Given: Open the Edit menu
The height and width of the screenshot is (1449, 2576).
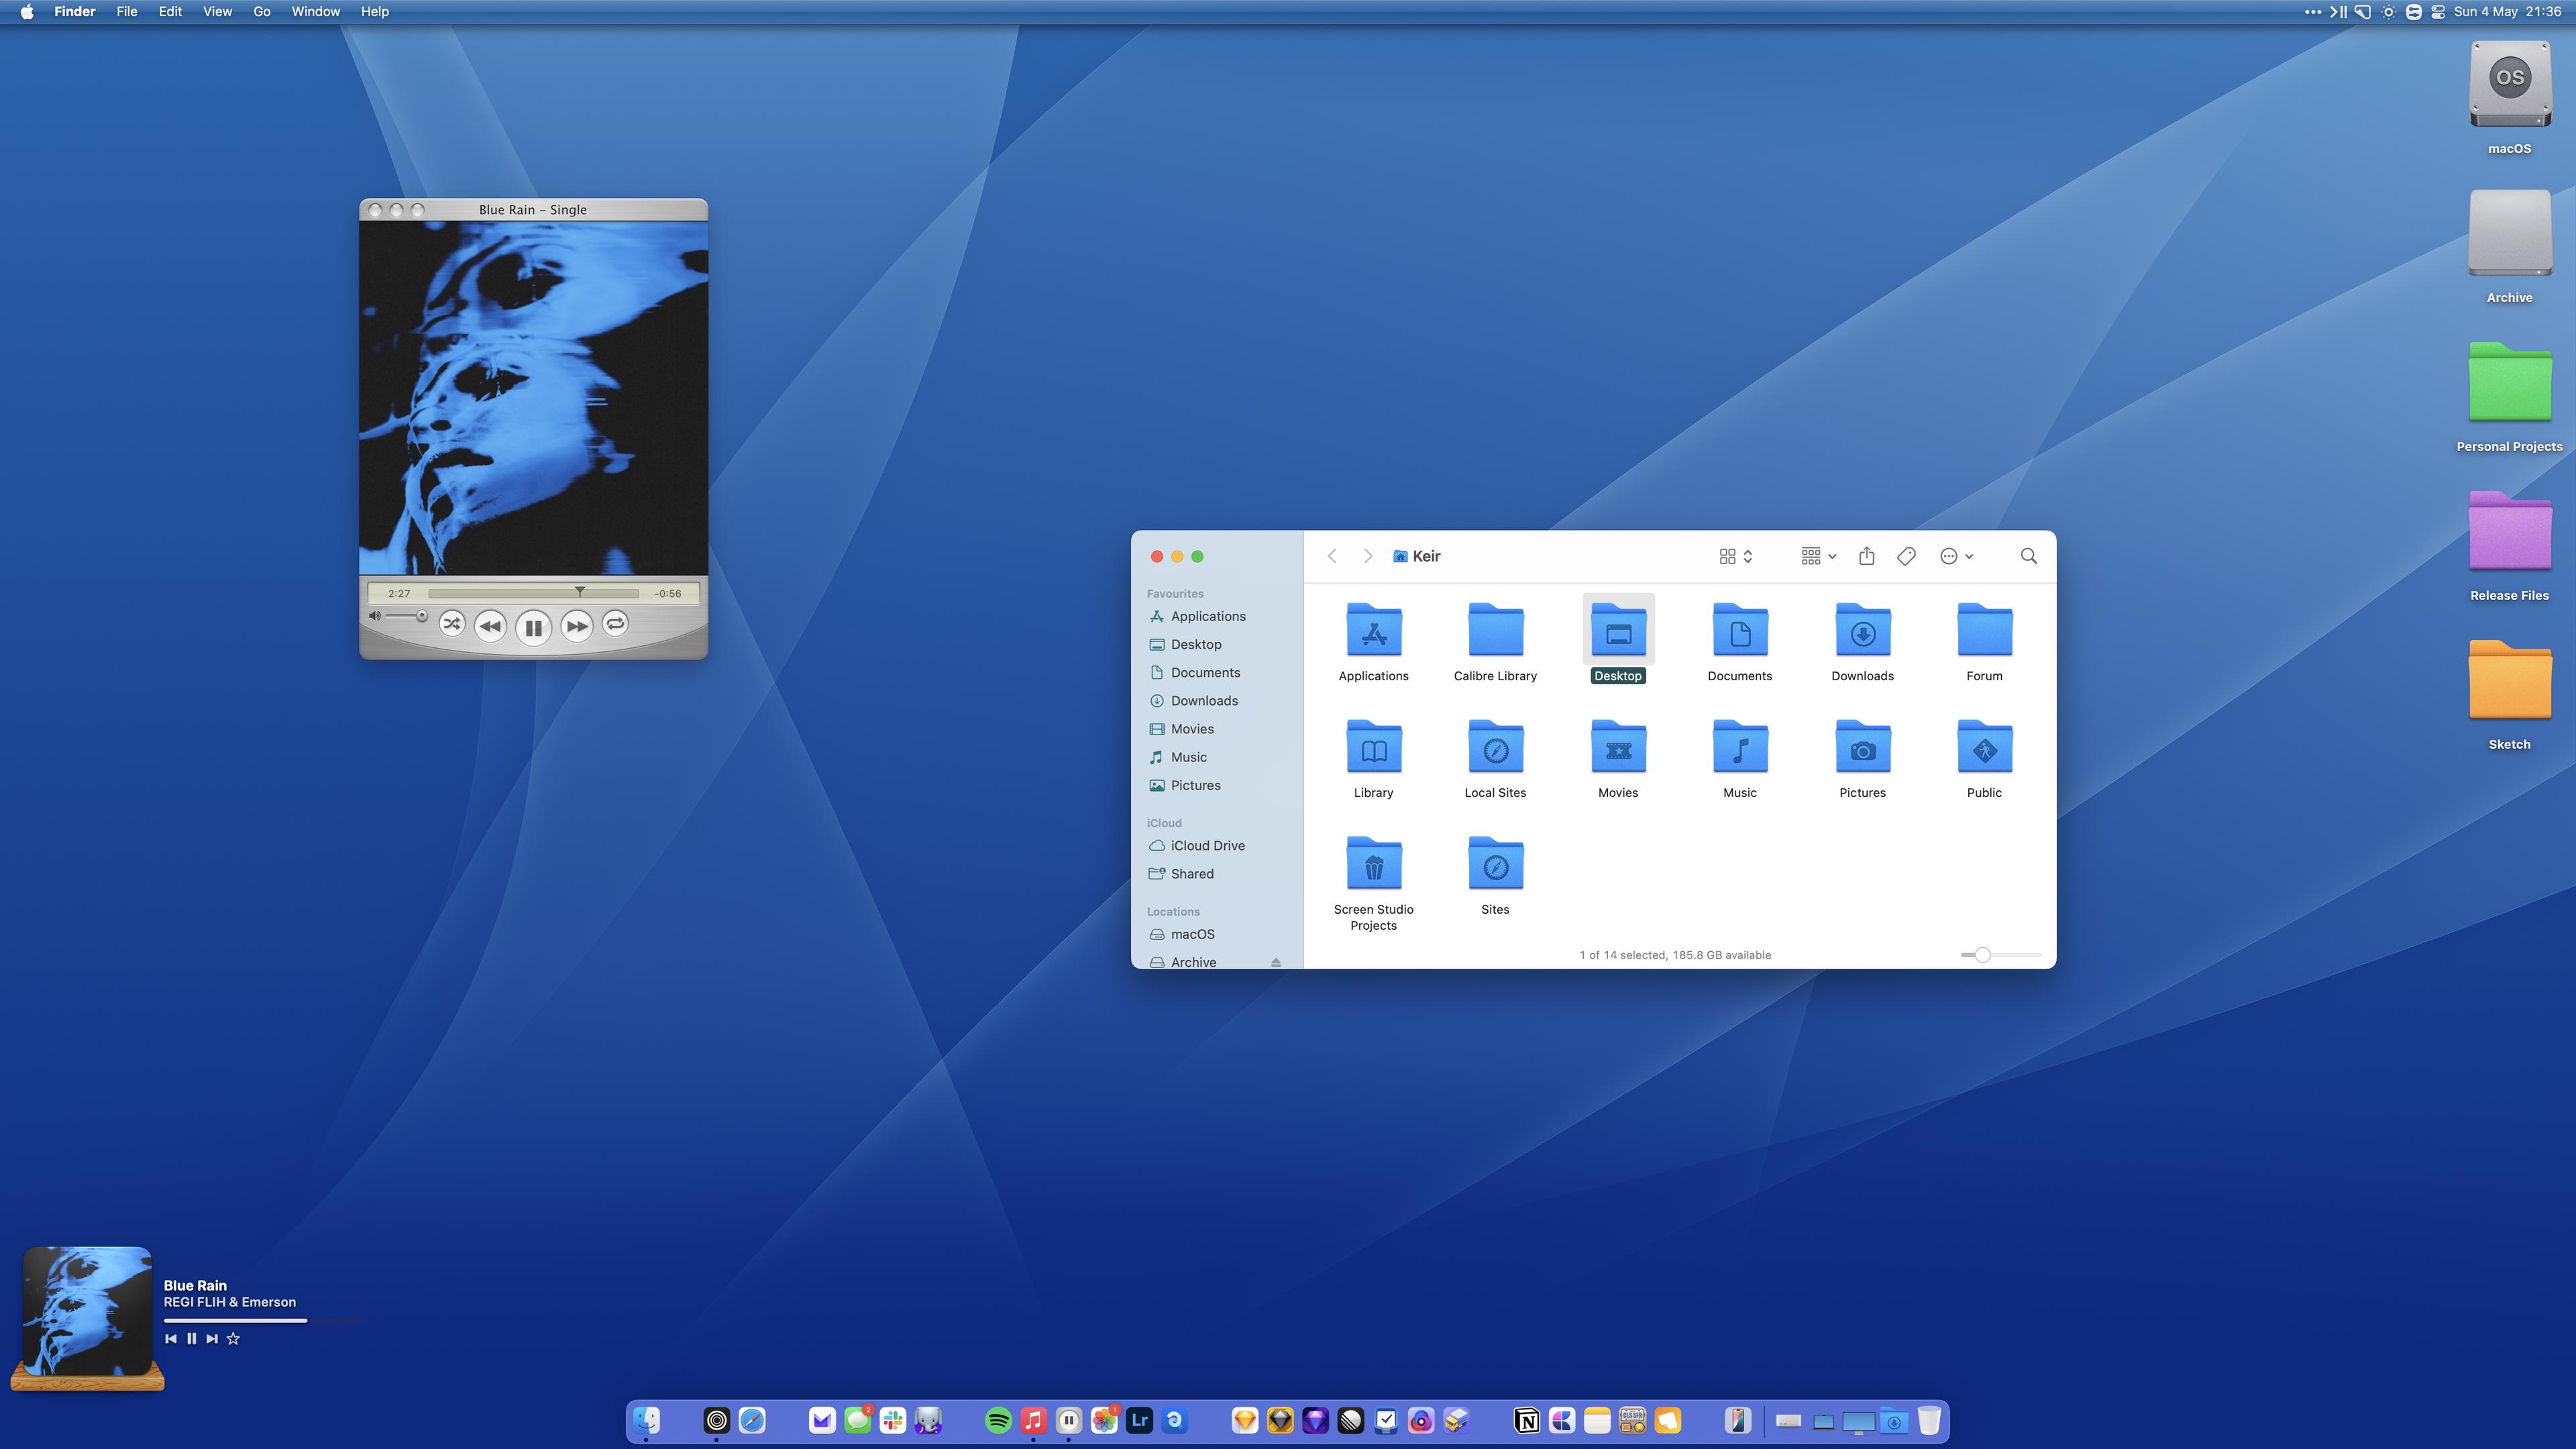Looking at the screenshot, I should [170, 12].
